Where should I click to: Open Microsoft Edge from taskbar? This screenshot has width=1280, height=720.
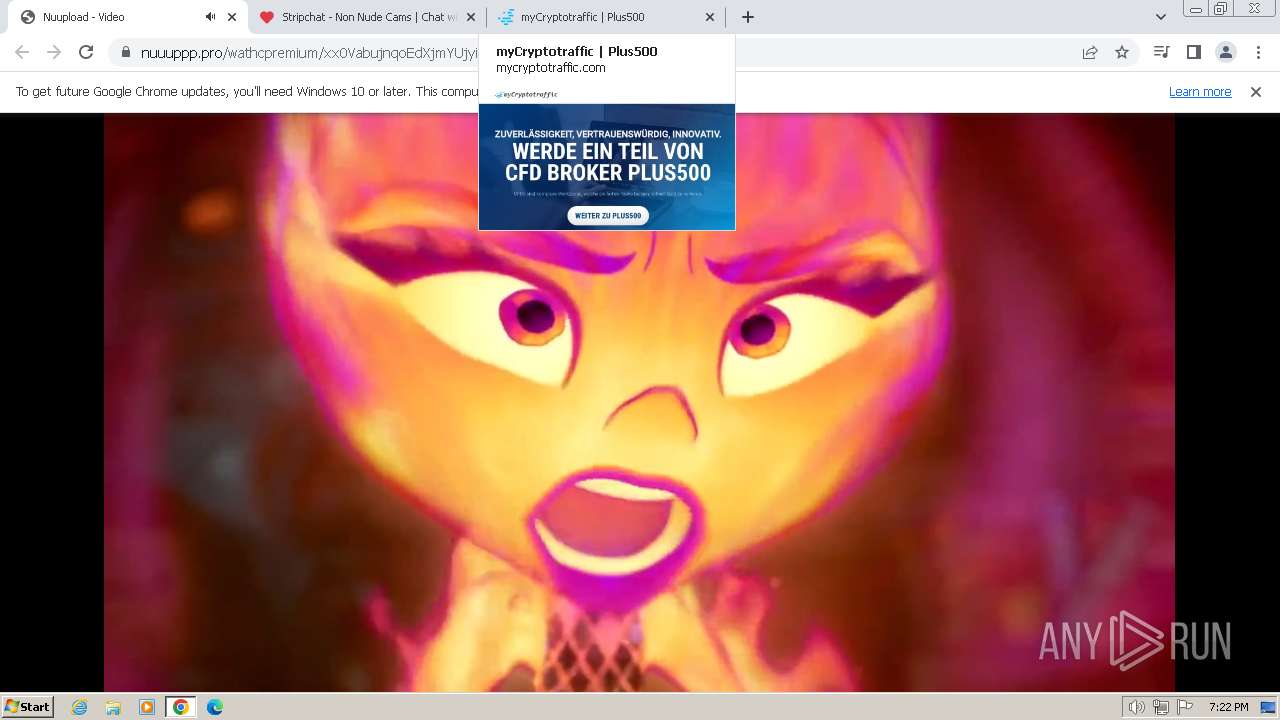[x=215, y=706]
